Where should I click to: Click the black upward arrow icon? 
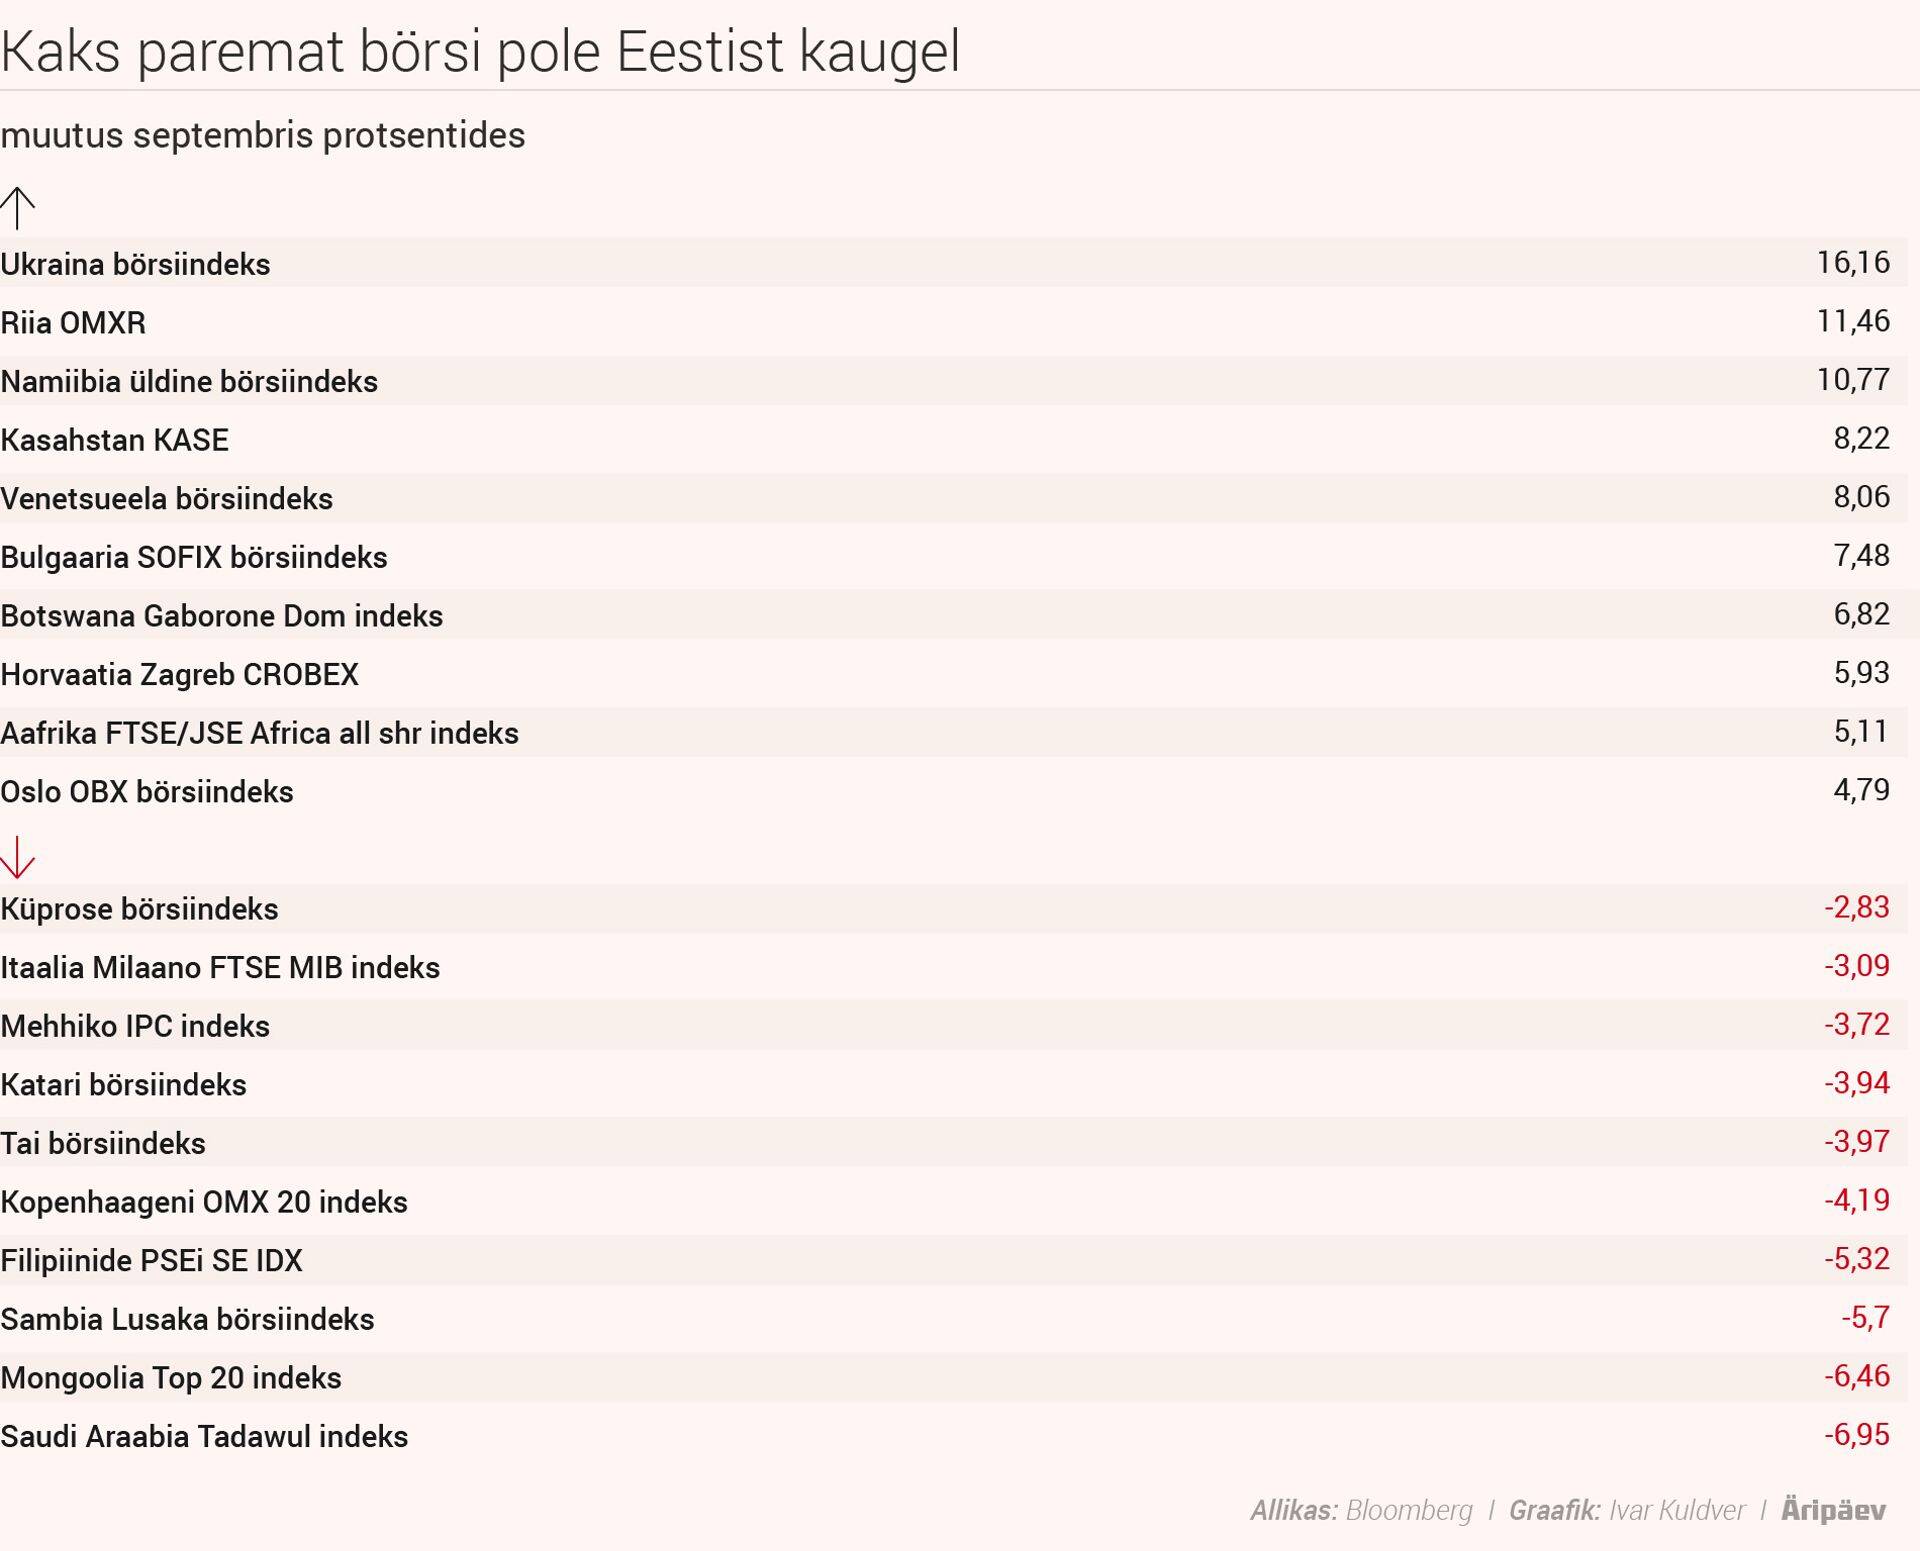[x=18, y=208]
